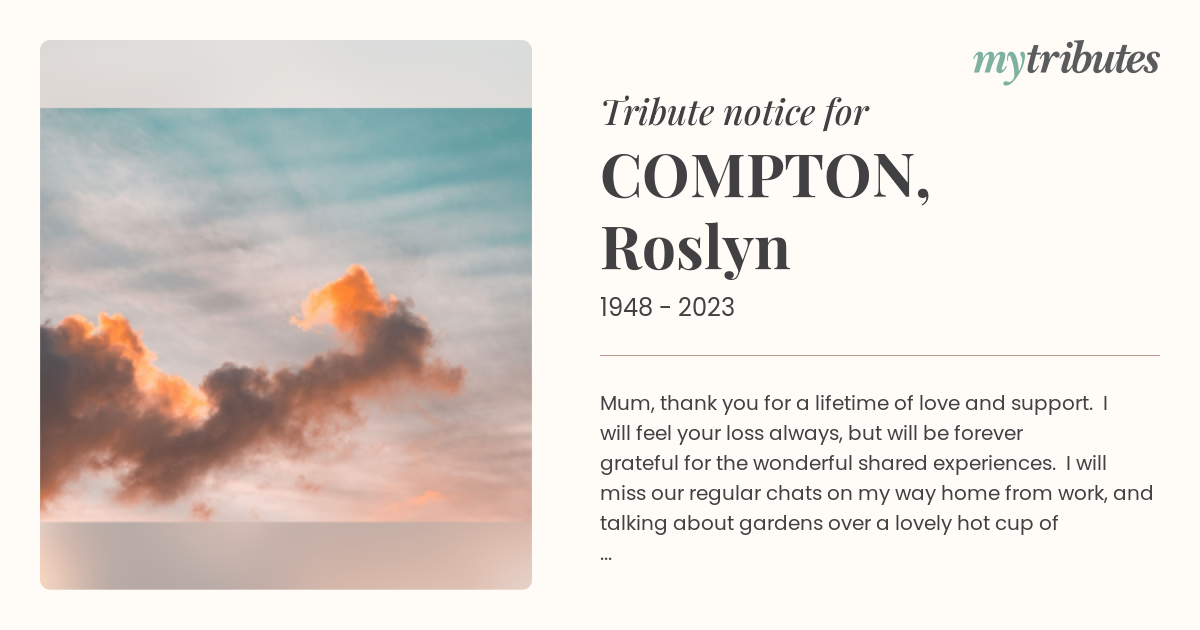Click the mytributes logo
1200x630 pixels.
point(1066,61)
